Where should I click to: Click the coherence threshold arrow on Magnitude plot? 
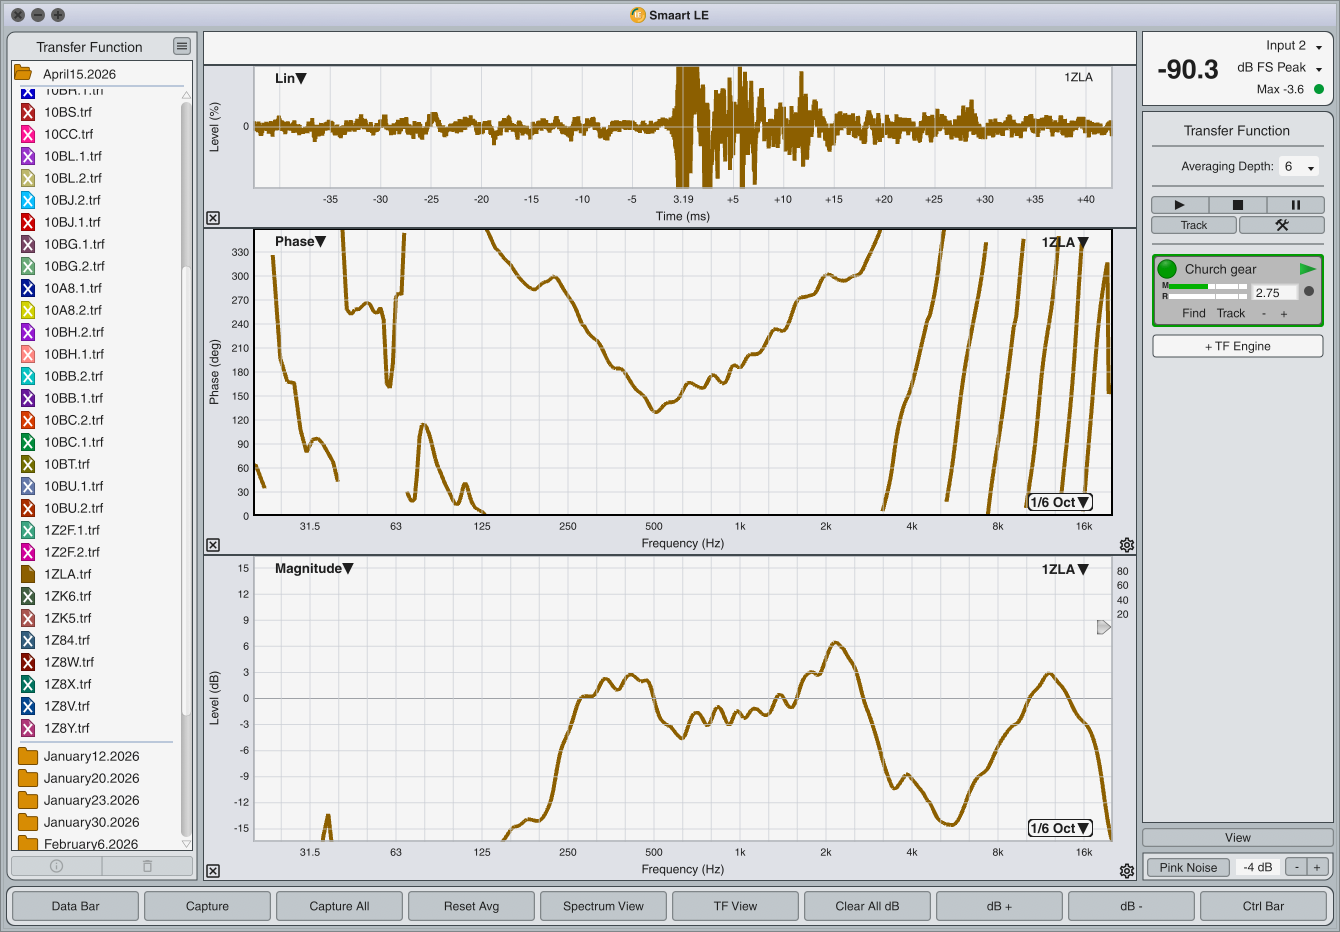coord(1104,627)
